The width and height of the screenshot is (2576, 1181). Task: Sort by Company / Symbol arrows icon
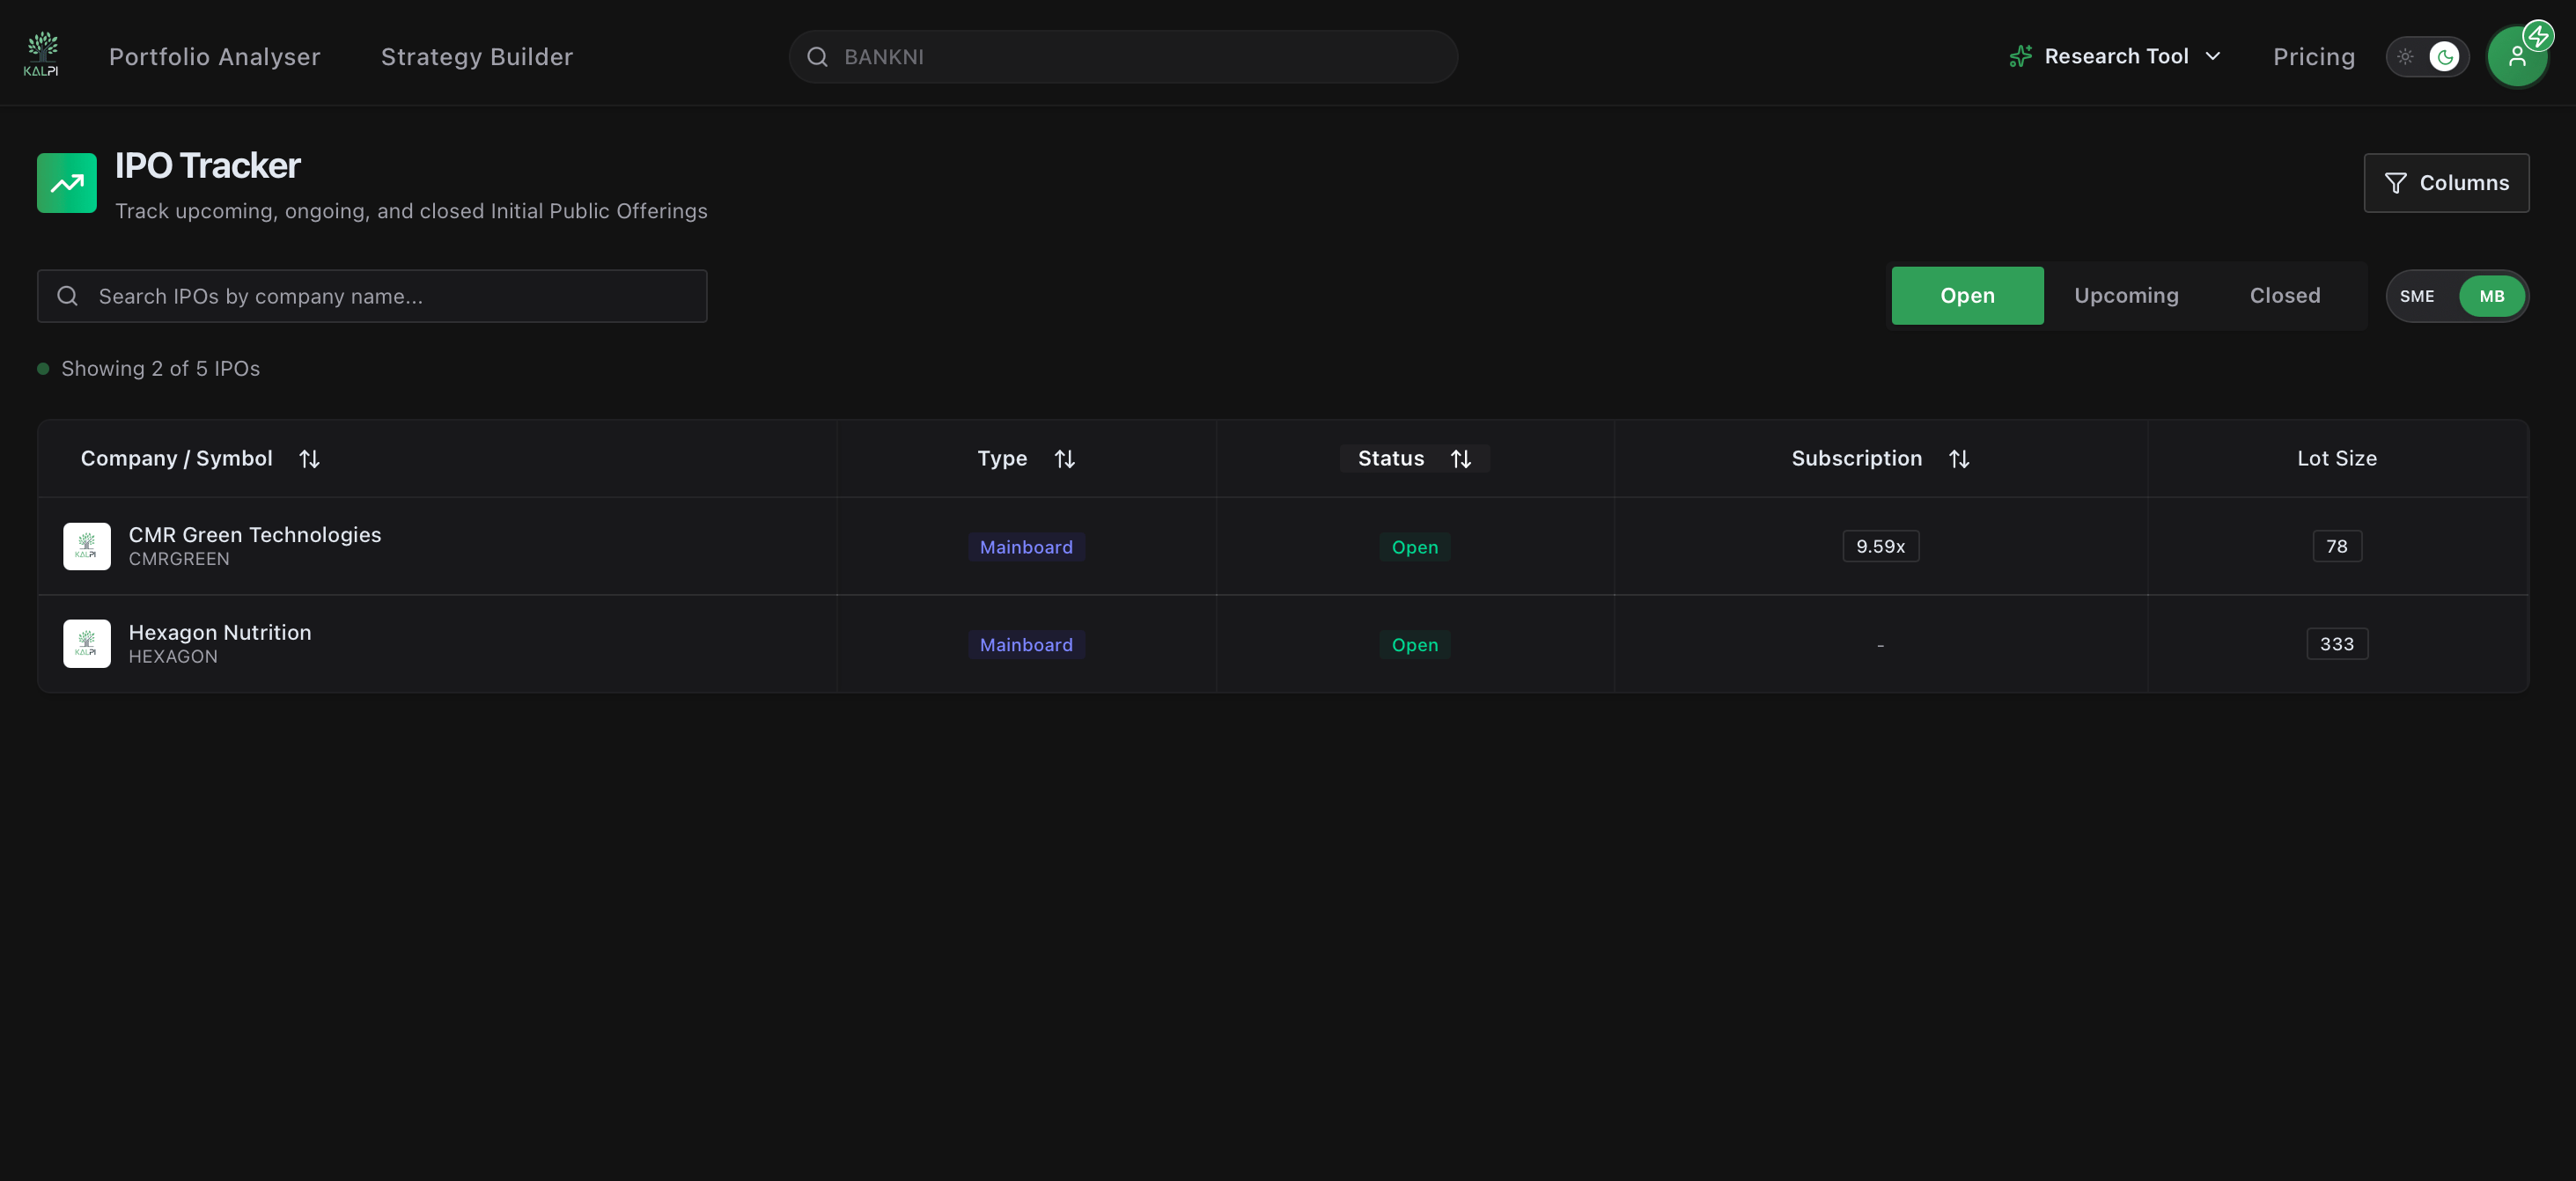tap(309, 459)
